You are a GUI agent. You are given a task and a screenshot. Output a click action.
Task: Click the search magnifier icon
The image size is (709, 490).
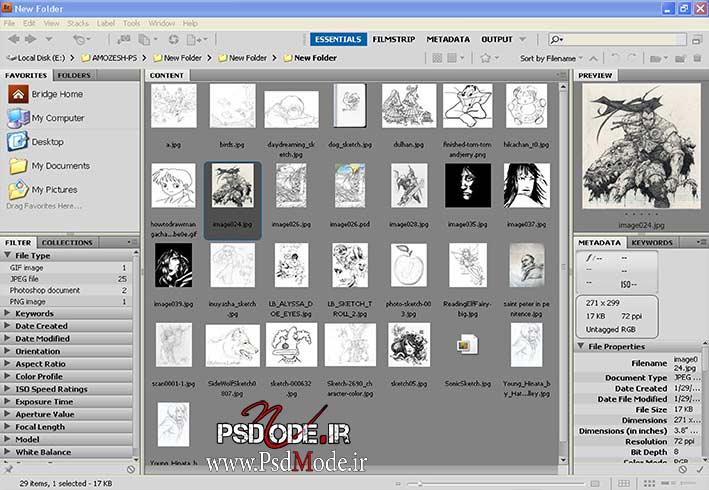pos(556,40)
